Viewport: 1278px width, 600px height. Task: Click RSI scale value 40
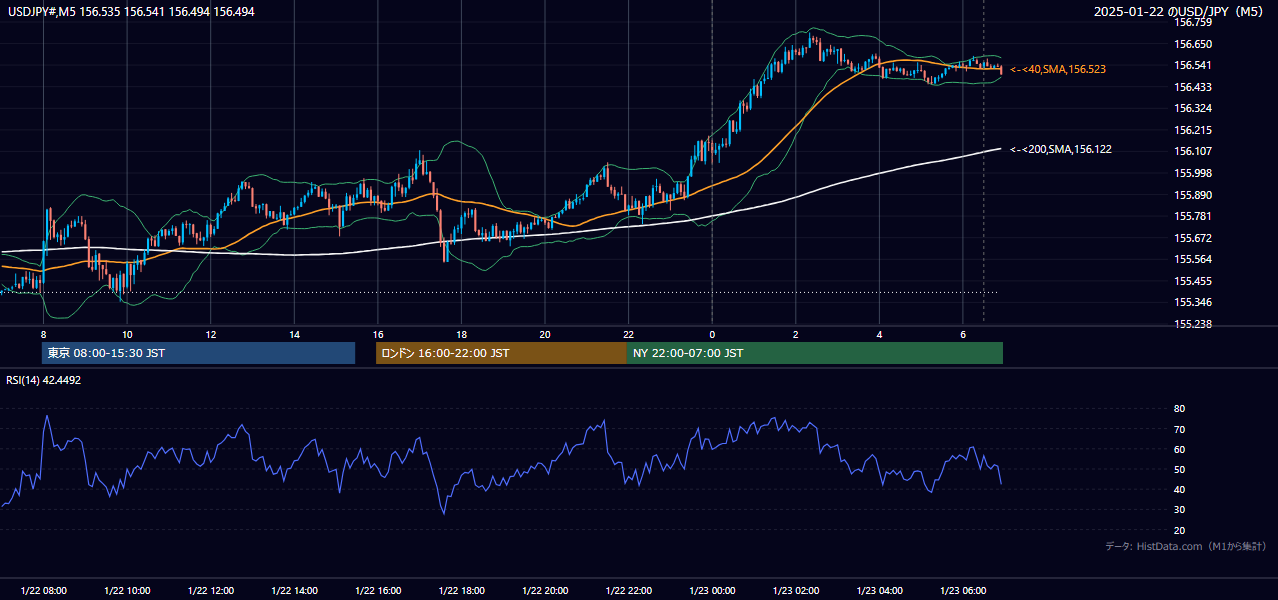(x=1179, y=489)
